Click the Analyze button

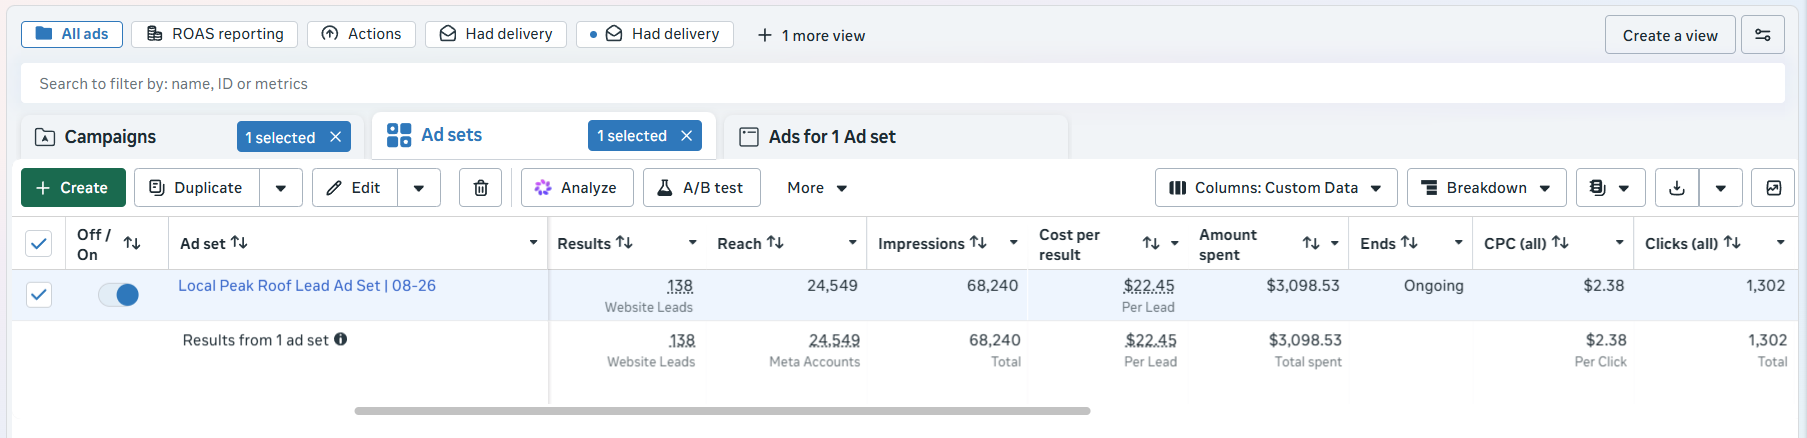point(576,188)
